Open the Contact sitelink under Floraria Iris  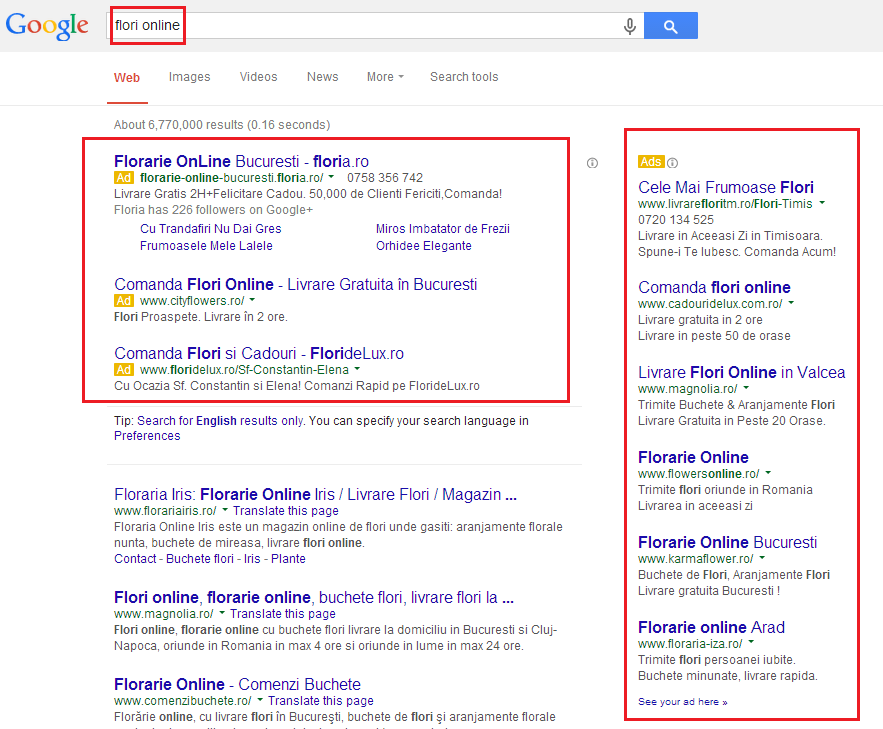[135, 558]
